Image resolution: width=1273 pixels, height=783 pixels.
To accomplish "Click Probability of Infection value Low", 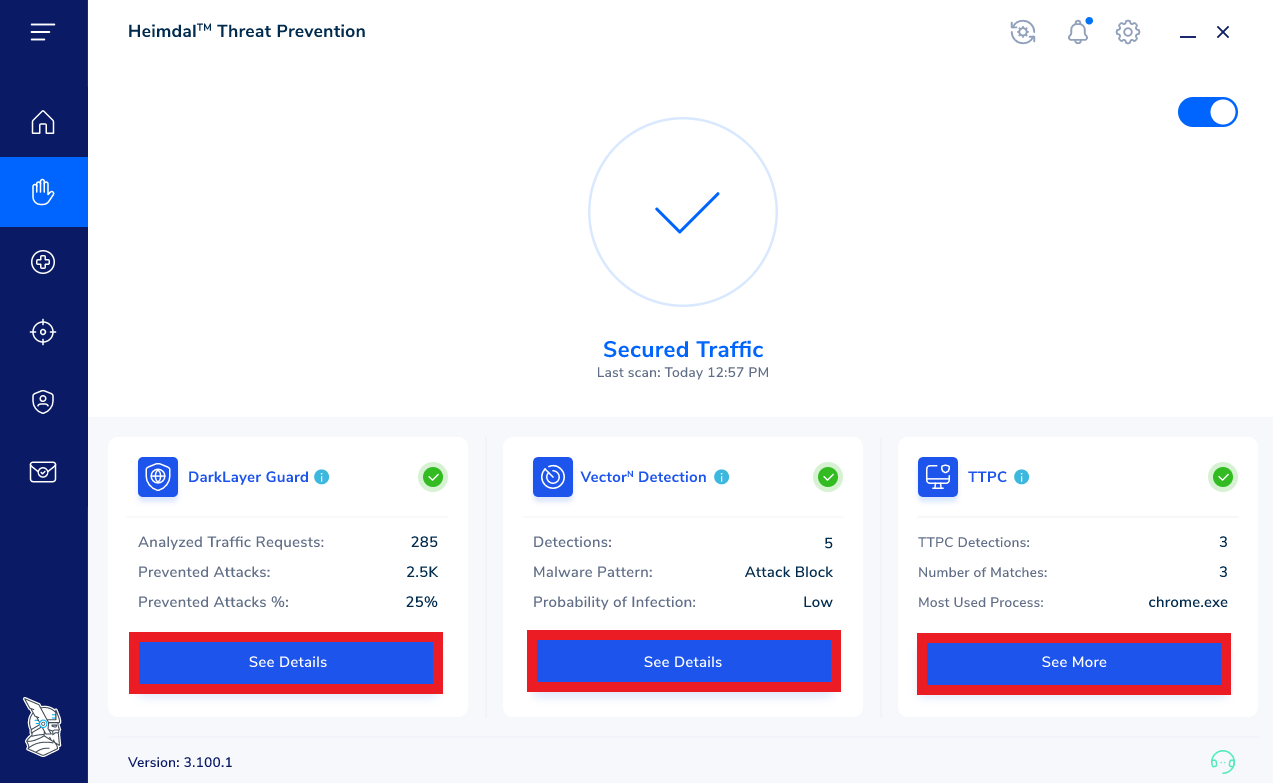I will 818,602.
